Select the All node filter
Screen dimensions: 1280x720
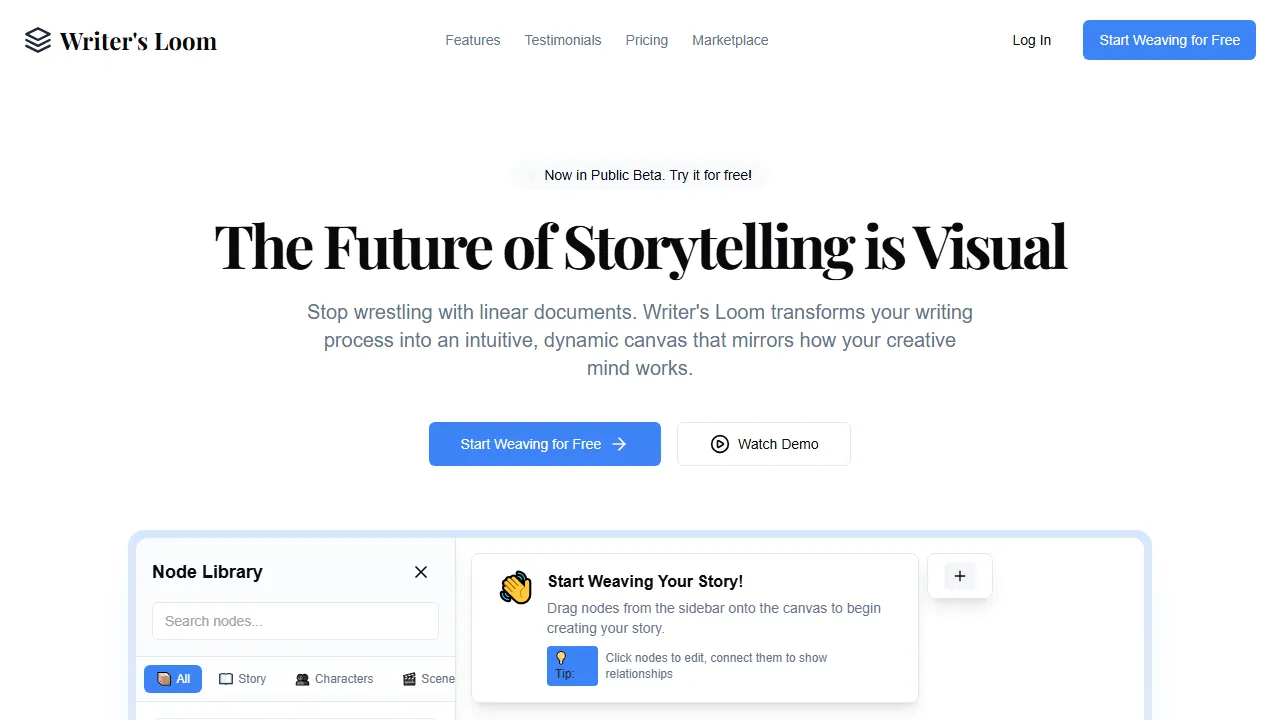172,679
